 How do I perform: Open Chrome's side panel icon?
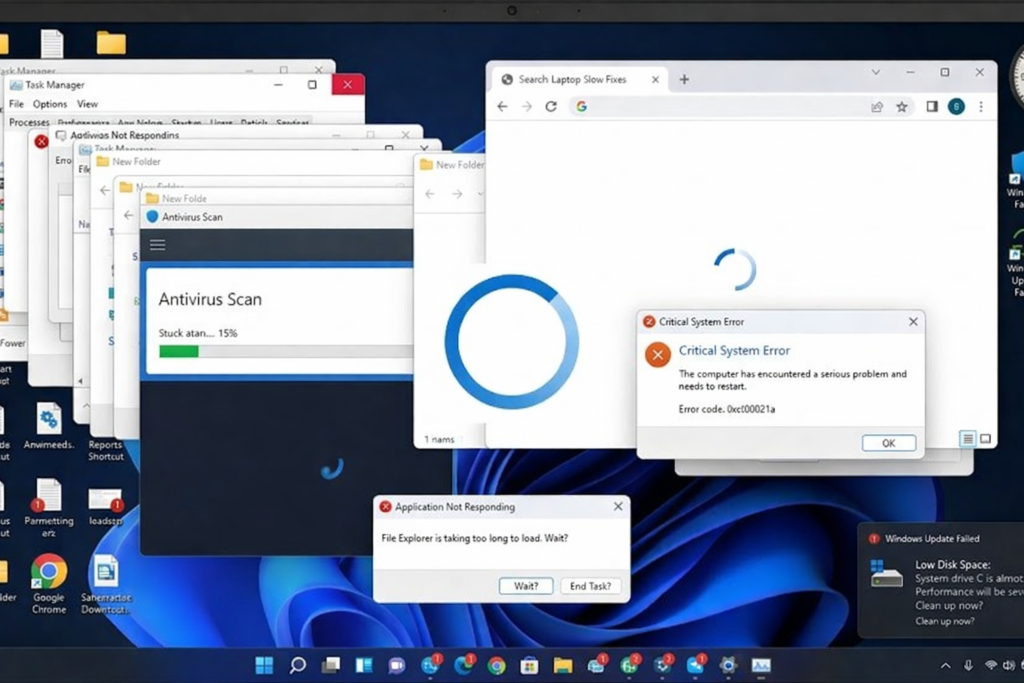pos(931,107)
